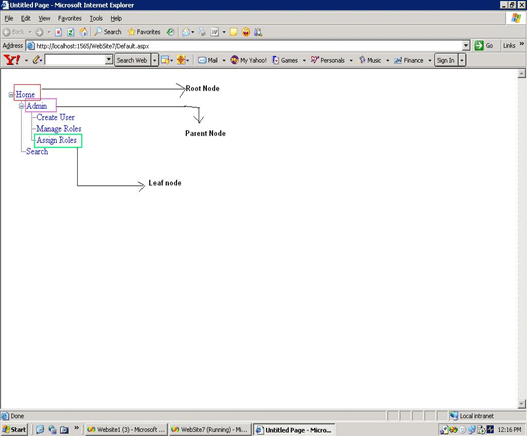527x436 pixels.
Task: Open Yahoo Music toolbar item
Action: point(370,60)
